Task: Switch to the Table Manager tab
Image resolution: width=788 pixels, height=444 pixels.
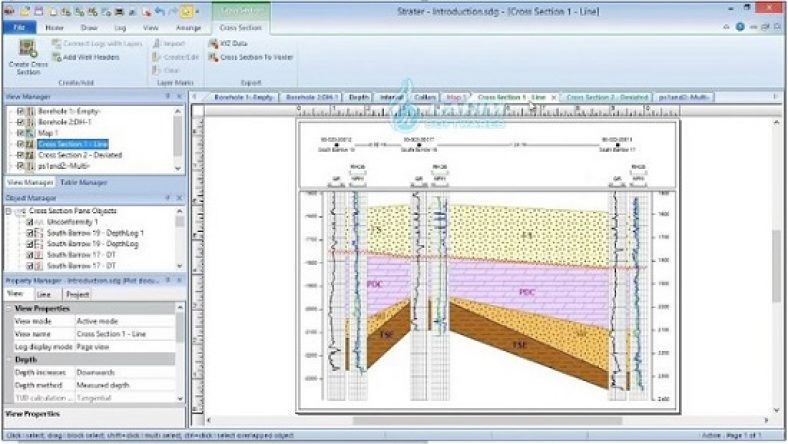Action: tap(76, 183)
